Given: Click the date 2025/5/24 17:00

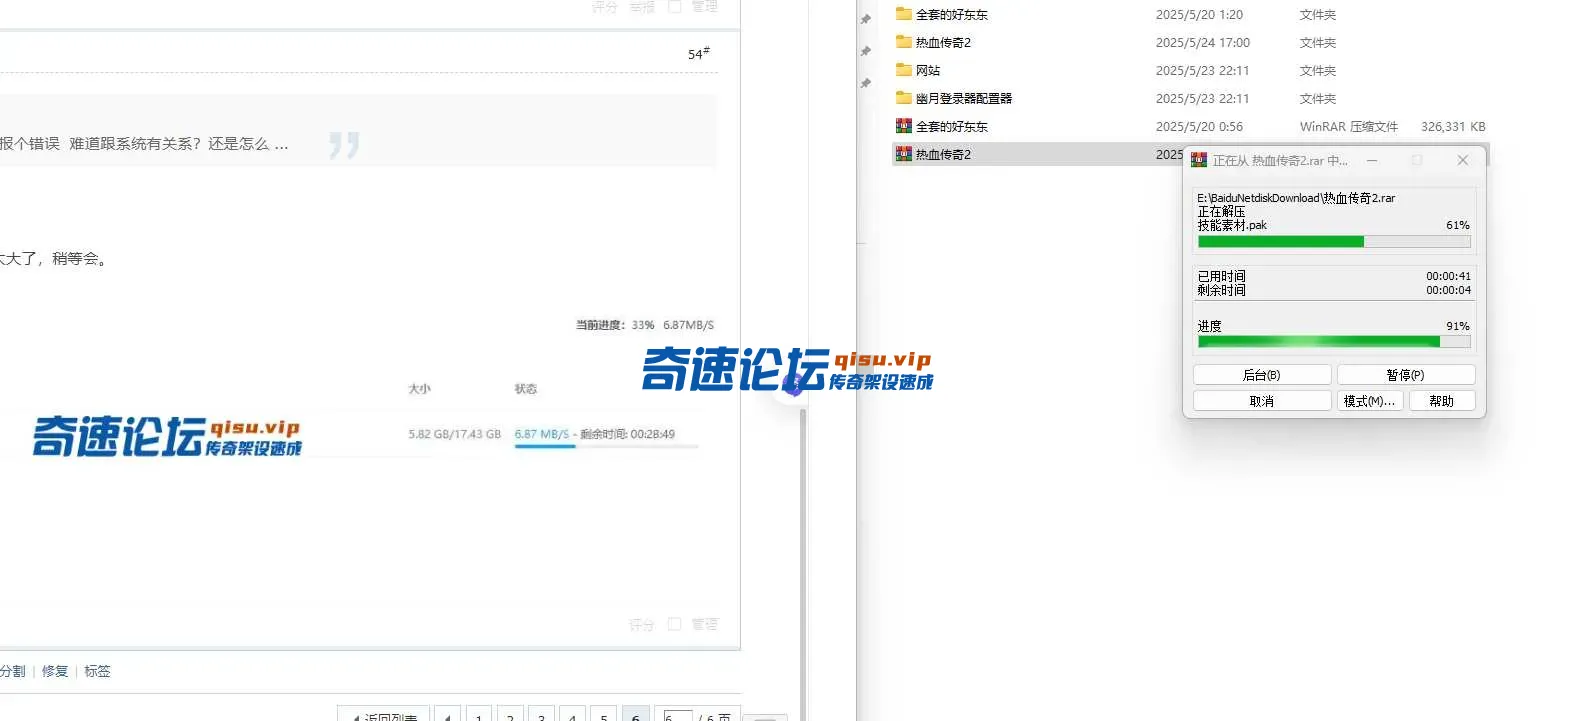Looking at the screenshot, I should pos(1202,42).
